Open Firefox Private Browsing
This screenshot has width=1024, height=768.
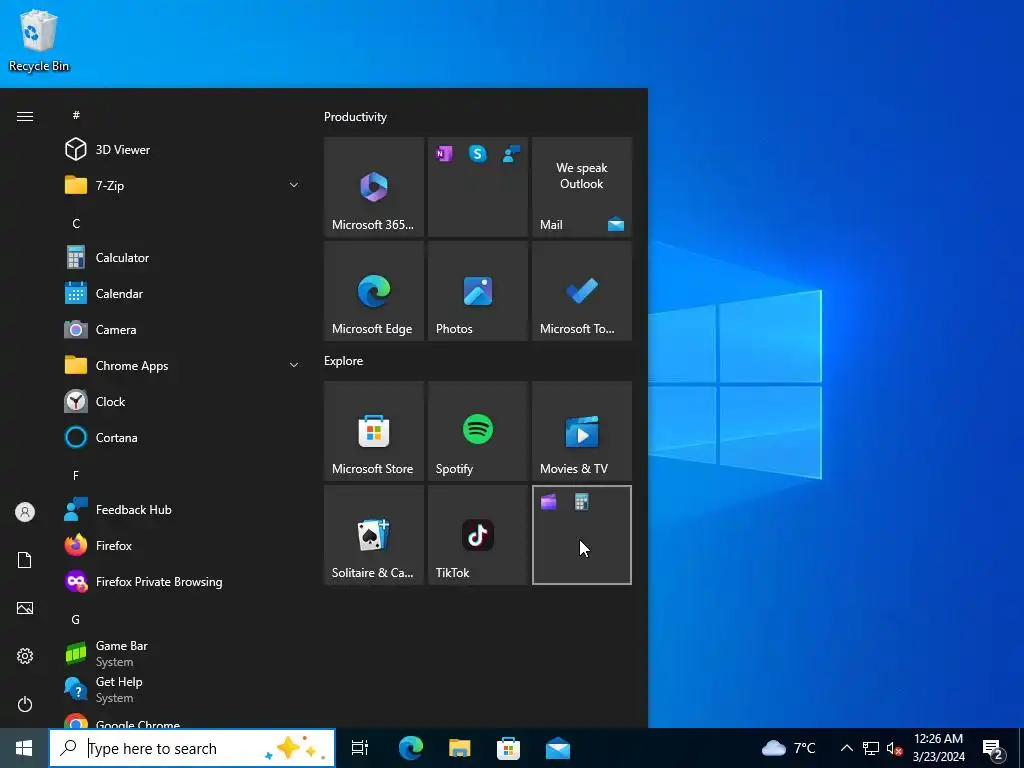coord(182,581)
